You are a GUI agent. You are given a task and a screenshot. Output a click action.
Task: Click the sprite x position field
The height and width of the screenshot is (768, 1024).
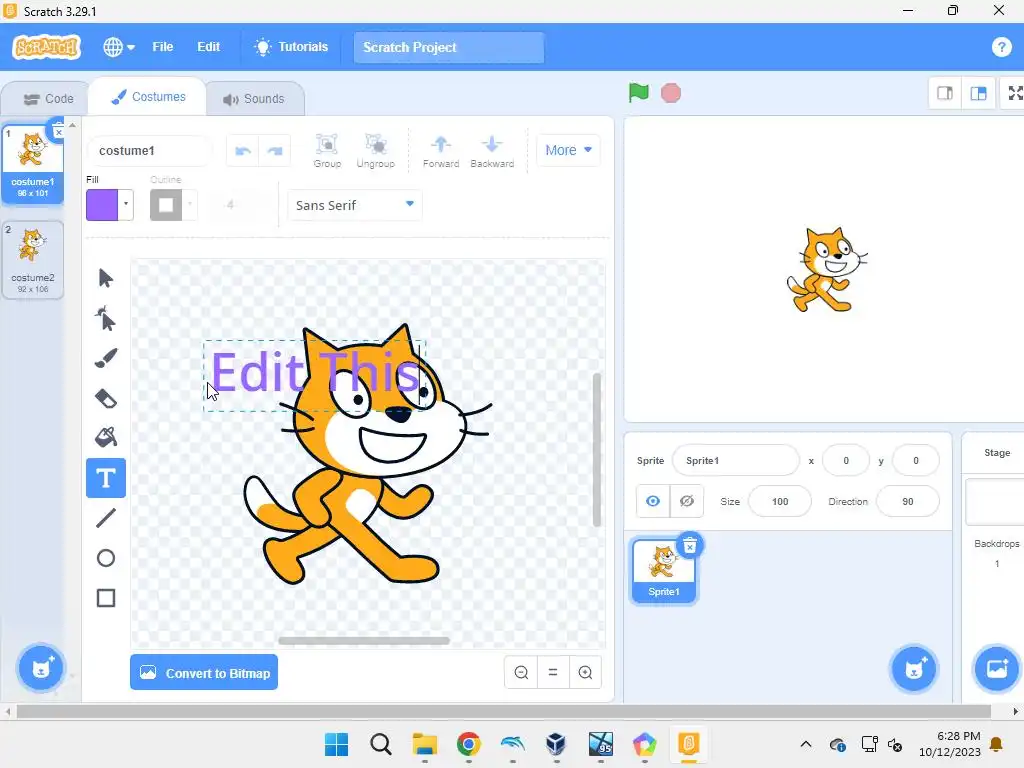point(846,460)
